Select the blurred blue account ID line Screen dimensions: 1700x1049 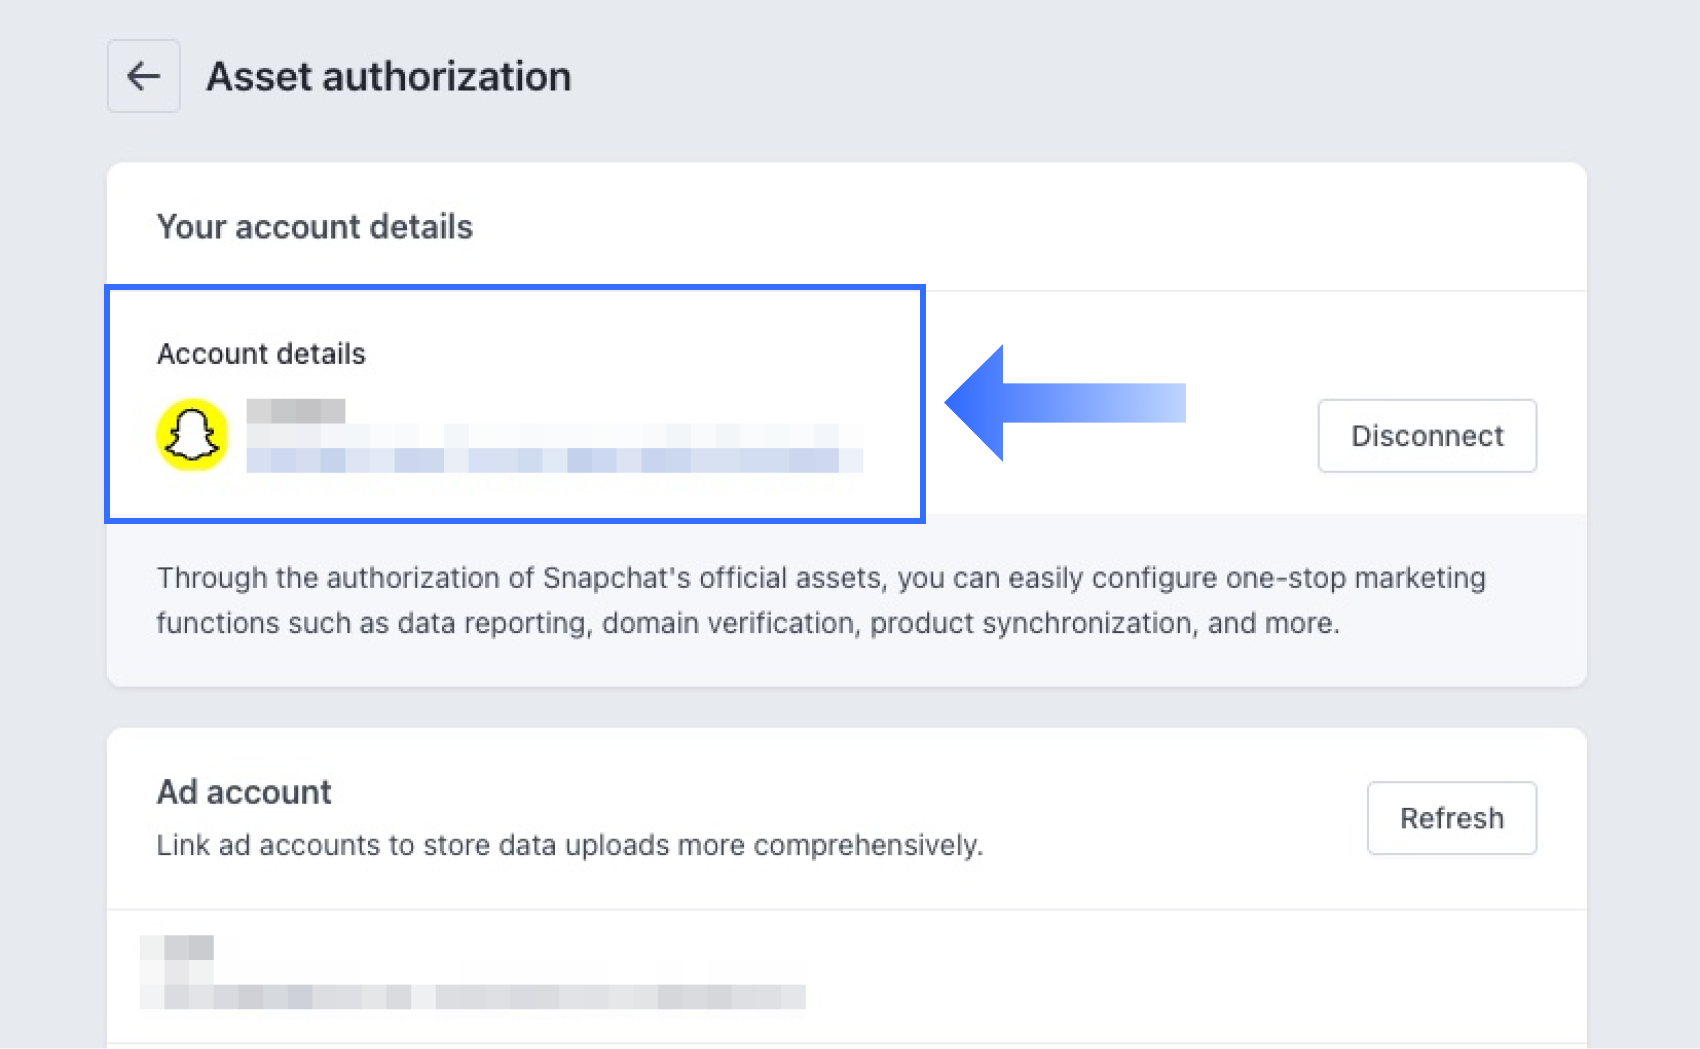(x=553, y=460)
